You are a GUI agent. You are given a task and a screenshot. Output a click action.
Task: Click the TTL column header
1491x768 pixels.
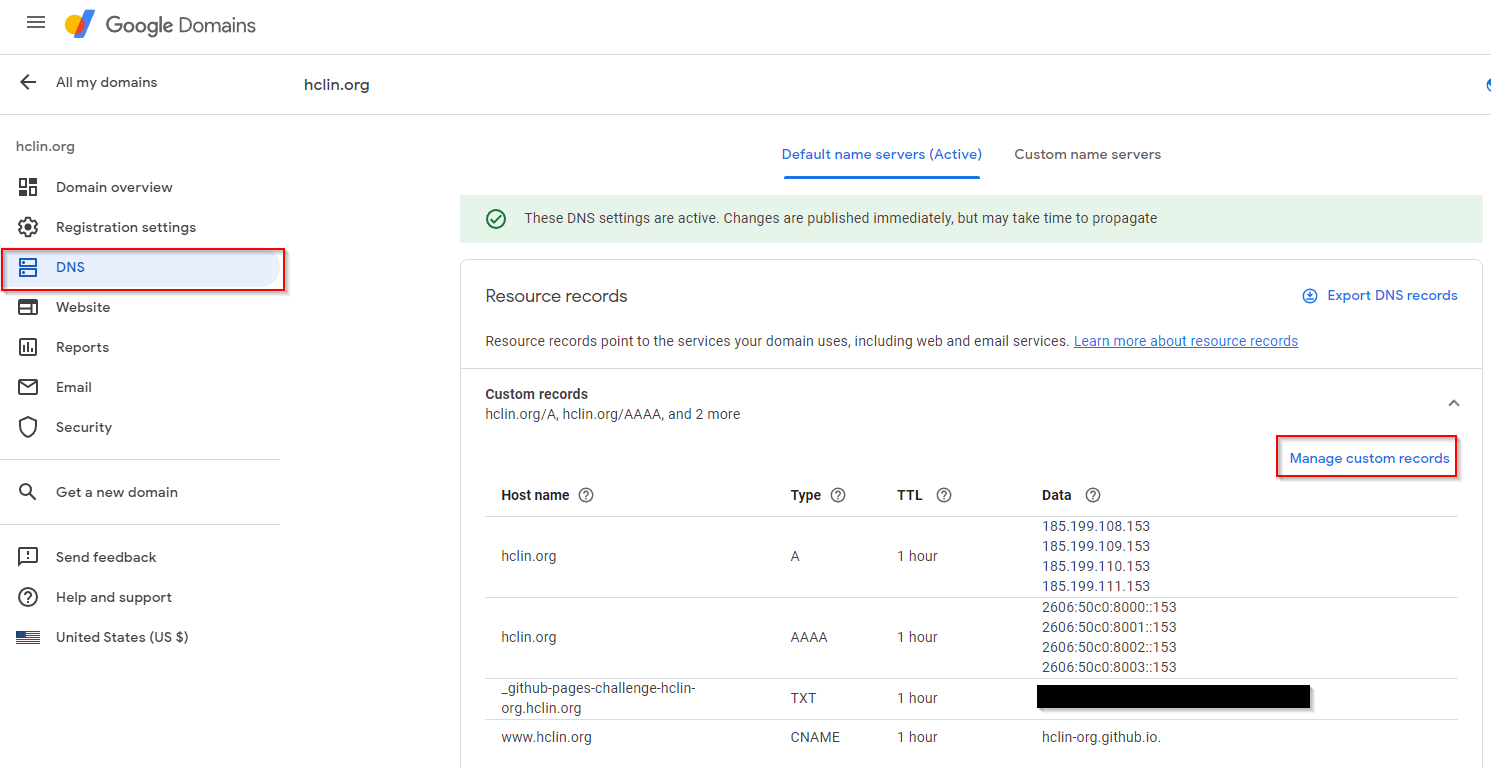pyautogui.click(x=910, y=495)
